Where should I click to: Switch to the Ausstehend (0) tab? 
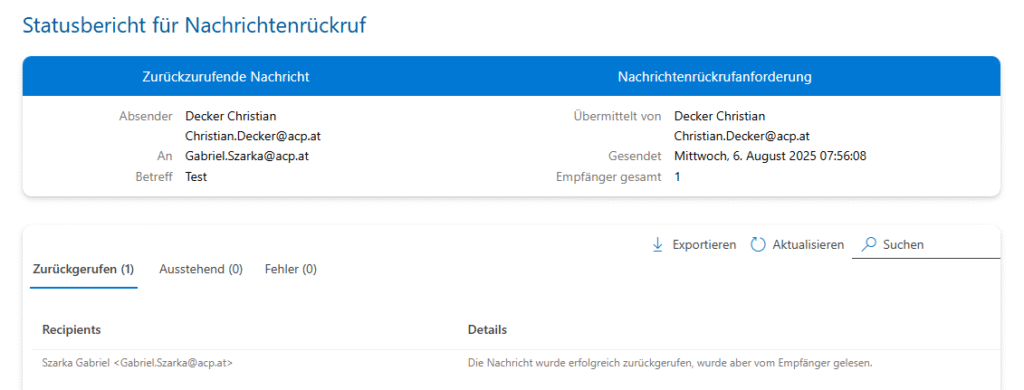pyautogui.click(x=201, y=269)
